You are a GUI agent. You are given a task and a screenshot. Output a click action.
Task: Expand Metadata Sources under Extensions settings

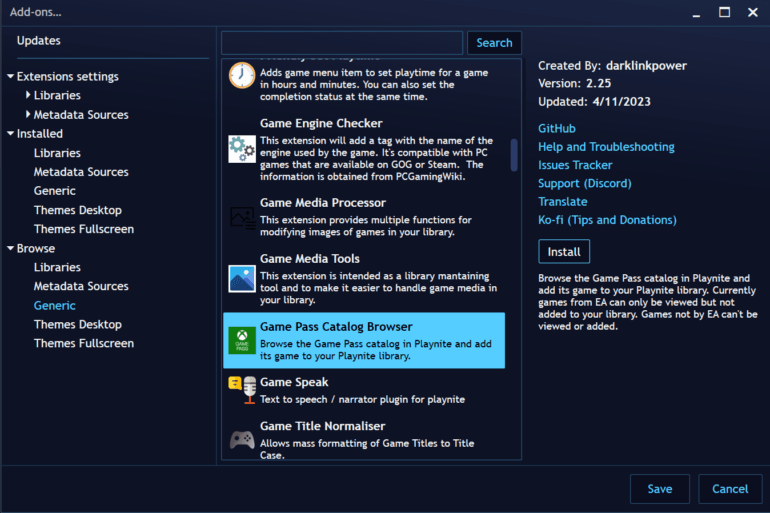[x=28, y=114]
